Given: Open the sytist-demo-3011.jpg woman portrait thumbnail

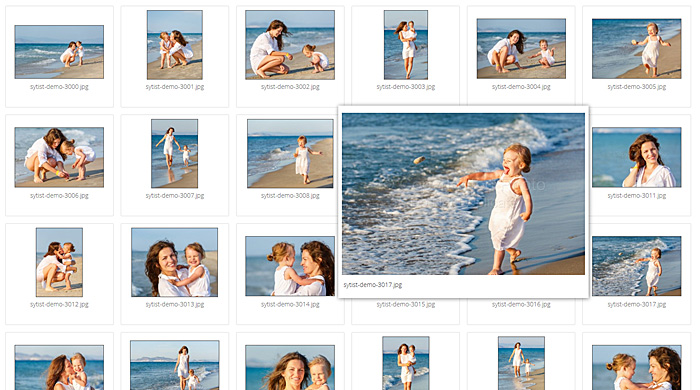Looking at the screenshot, I should tap(637, 157).
